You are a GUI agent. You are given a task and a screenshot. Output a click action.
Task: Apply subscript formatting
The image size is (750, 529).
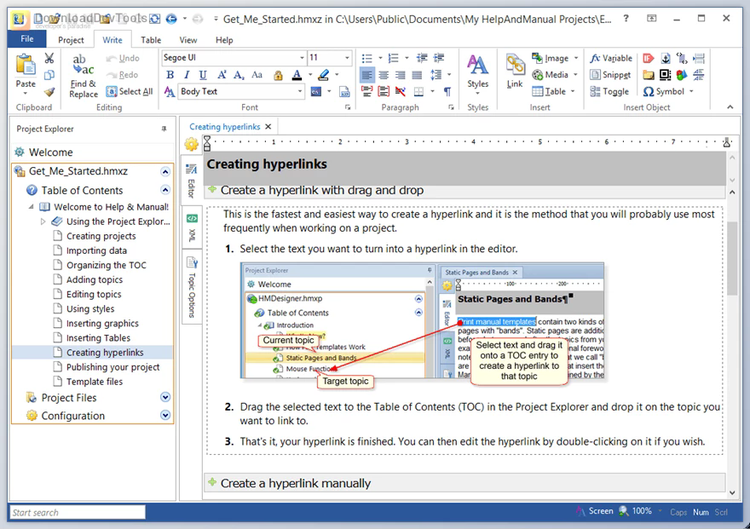239,75
